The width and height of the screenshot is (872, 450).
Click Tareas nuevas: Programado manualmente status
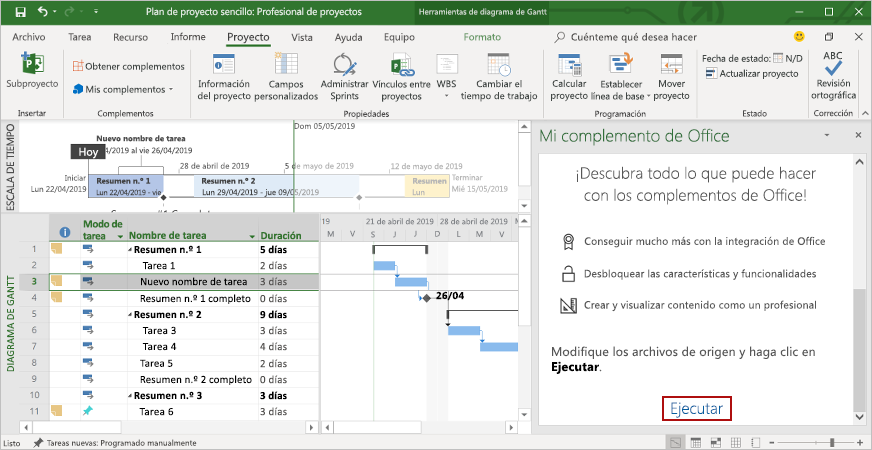point(115,443)
